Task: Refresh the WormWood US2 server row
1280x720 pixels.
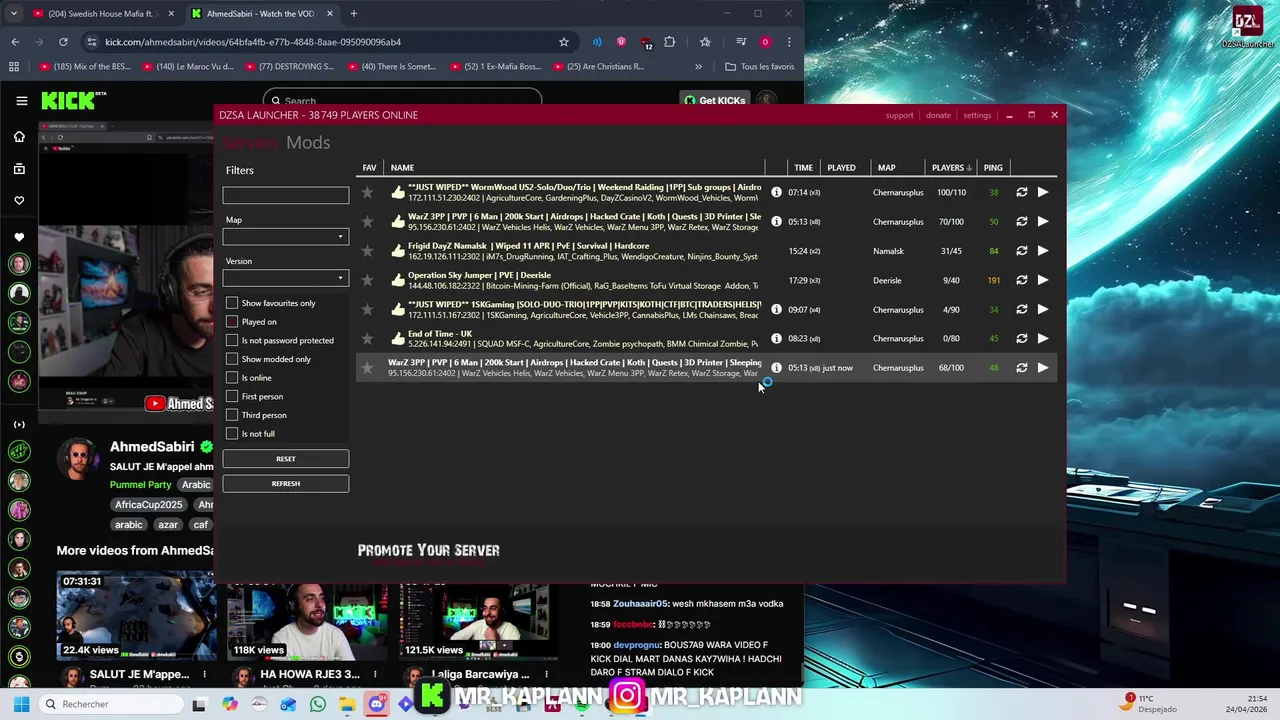Action: click(1021, 192)
